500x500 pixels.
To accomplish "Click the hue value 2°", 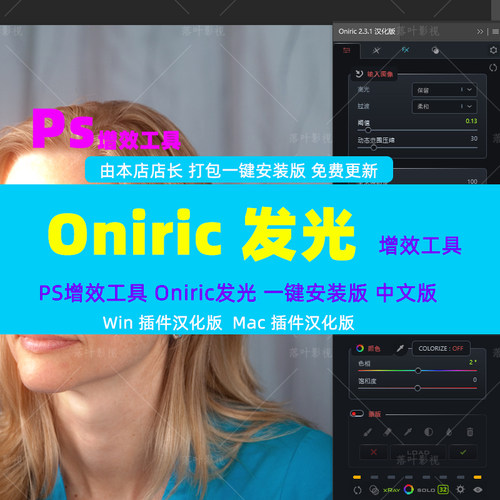I will [x=473, y=362].
